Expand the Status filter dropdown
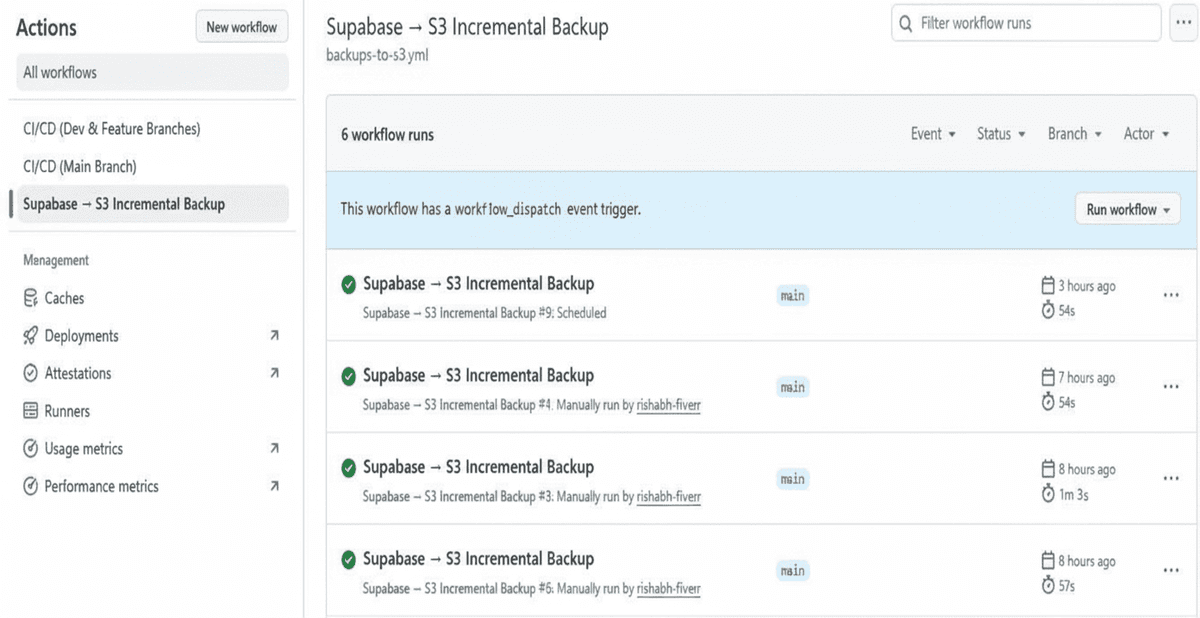The image size is (1200, 618). [1001, 134]
